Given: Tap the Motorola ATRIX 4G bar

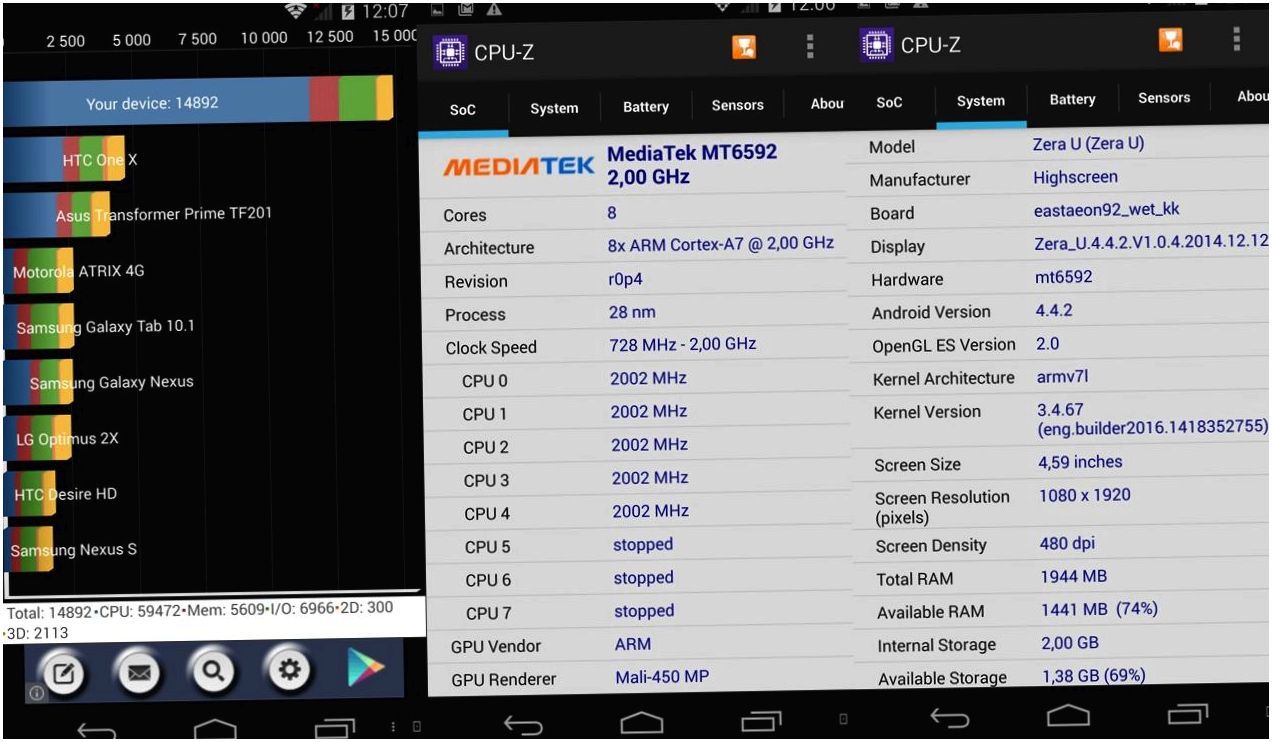Looking at the screenshot, I should coord(39,271).
